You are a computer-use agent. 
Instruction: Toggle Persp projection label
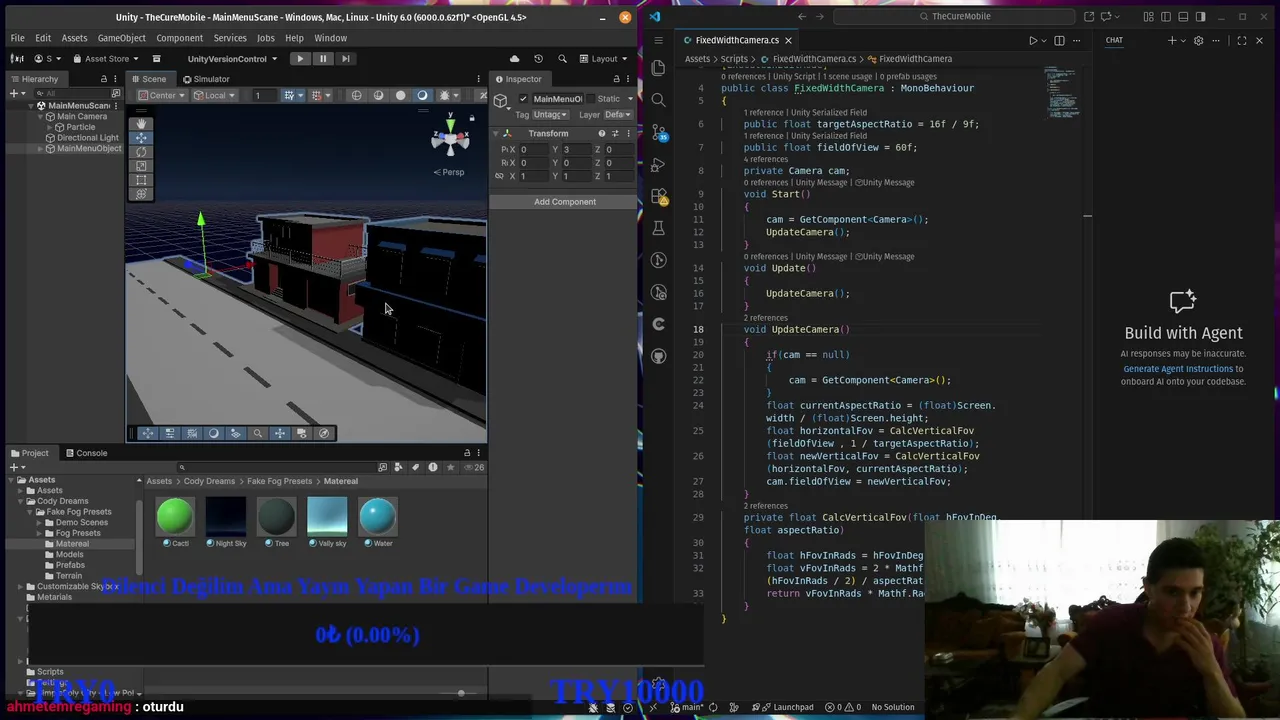pyautogui.click(x=449, y=172)
